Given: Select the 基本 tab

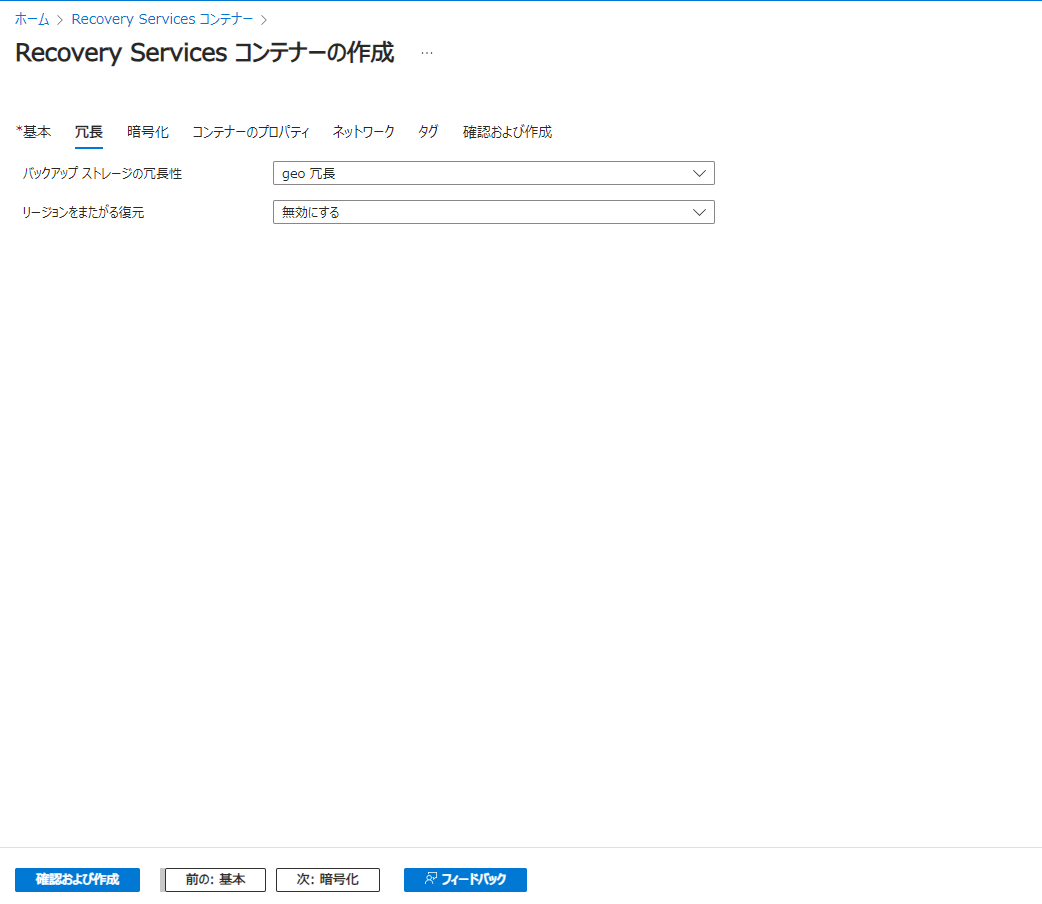Looking at the screenshot, I should pos(34,131).
